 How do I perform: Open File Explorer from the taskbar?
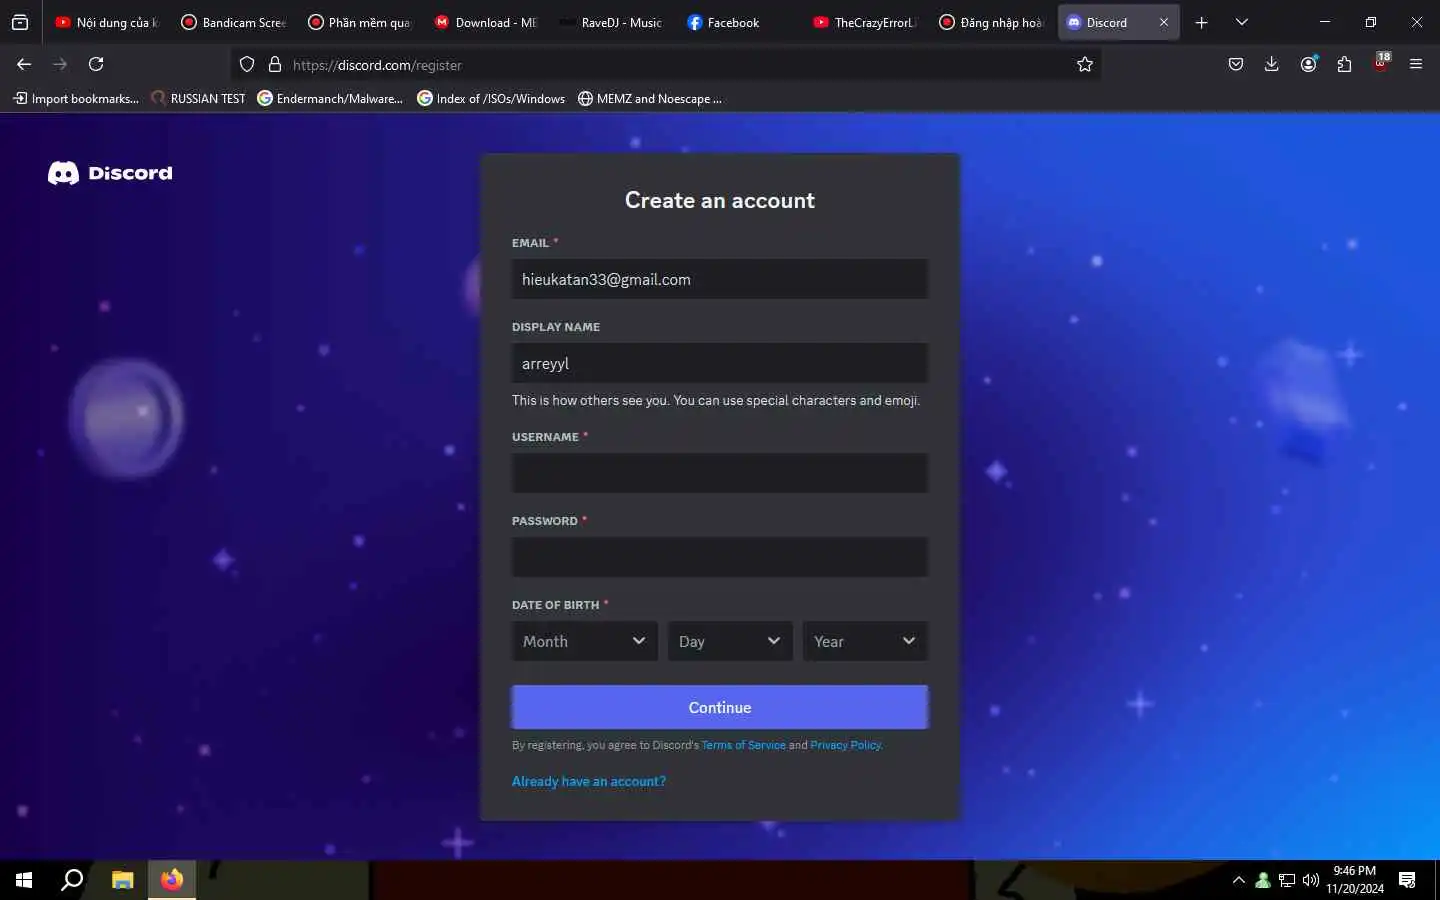click(122, 880)
